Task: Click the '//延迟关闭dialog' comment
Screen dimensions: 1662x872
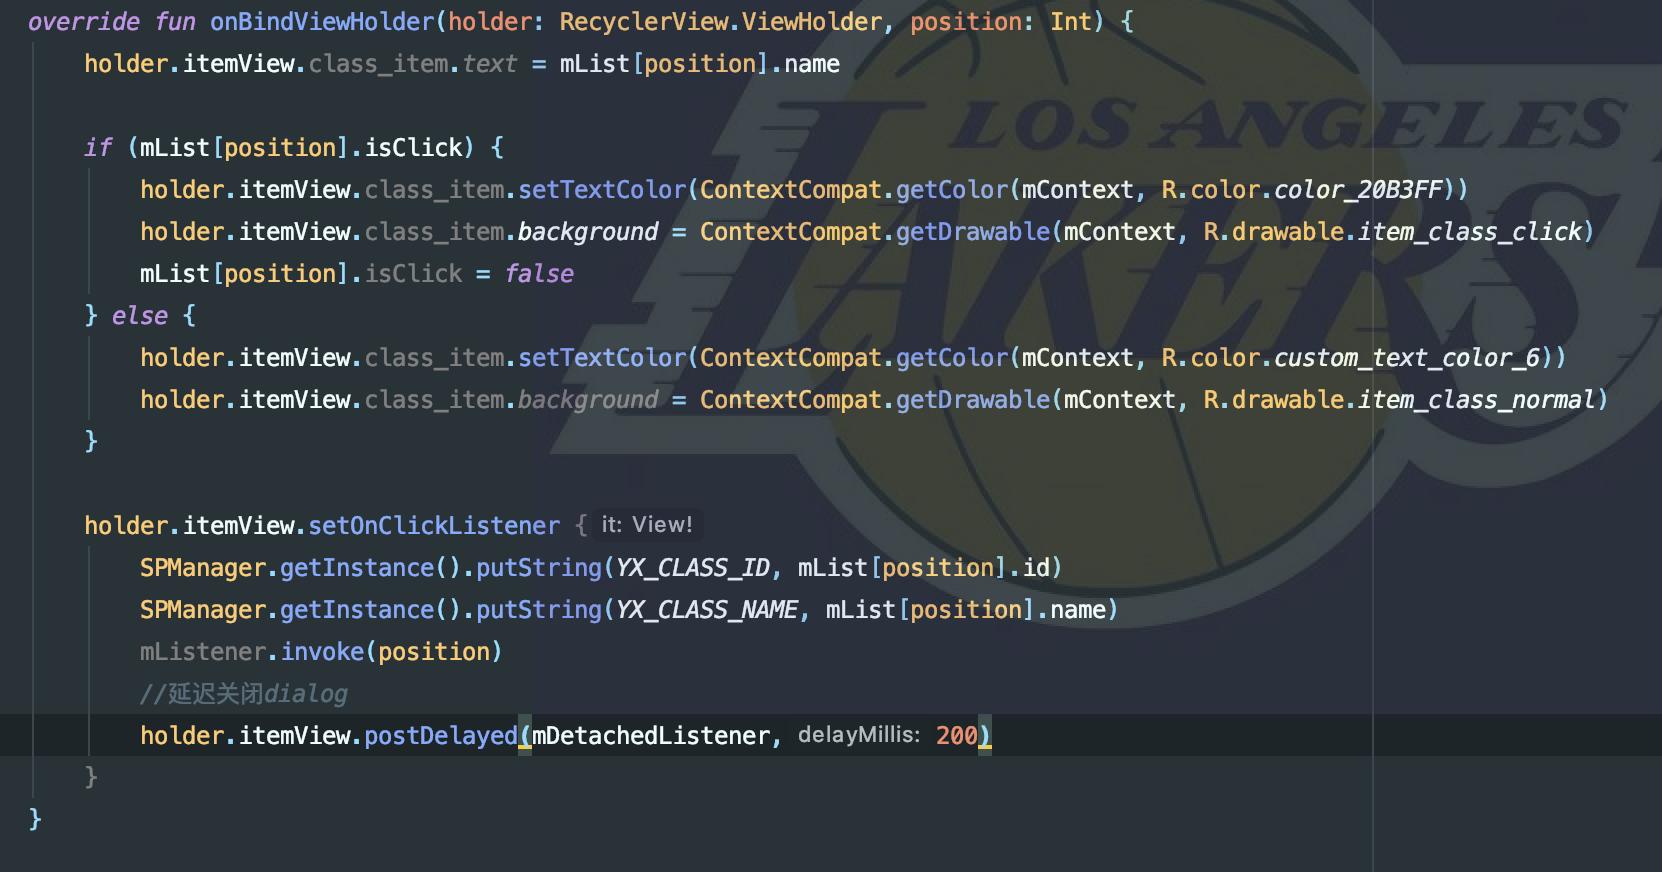Action: point(243,694)
